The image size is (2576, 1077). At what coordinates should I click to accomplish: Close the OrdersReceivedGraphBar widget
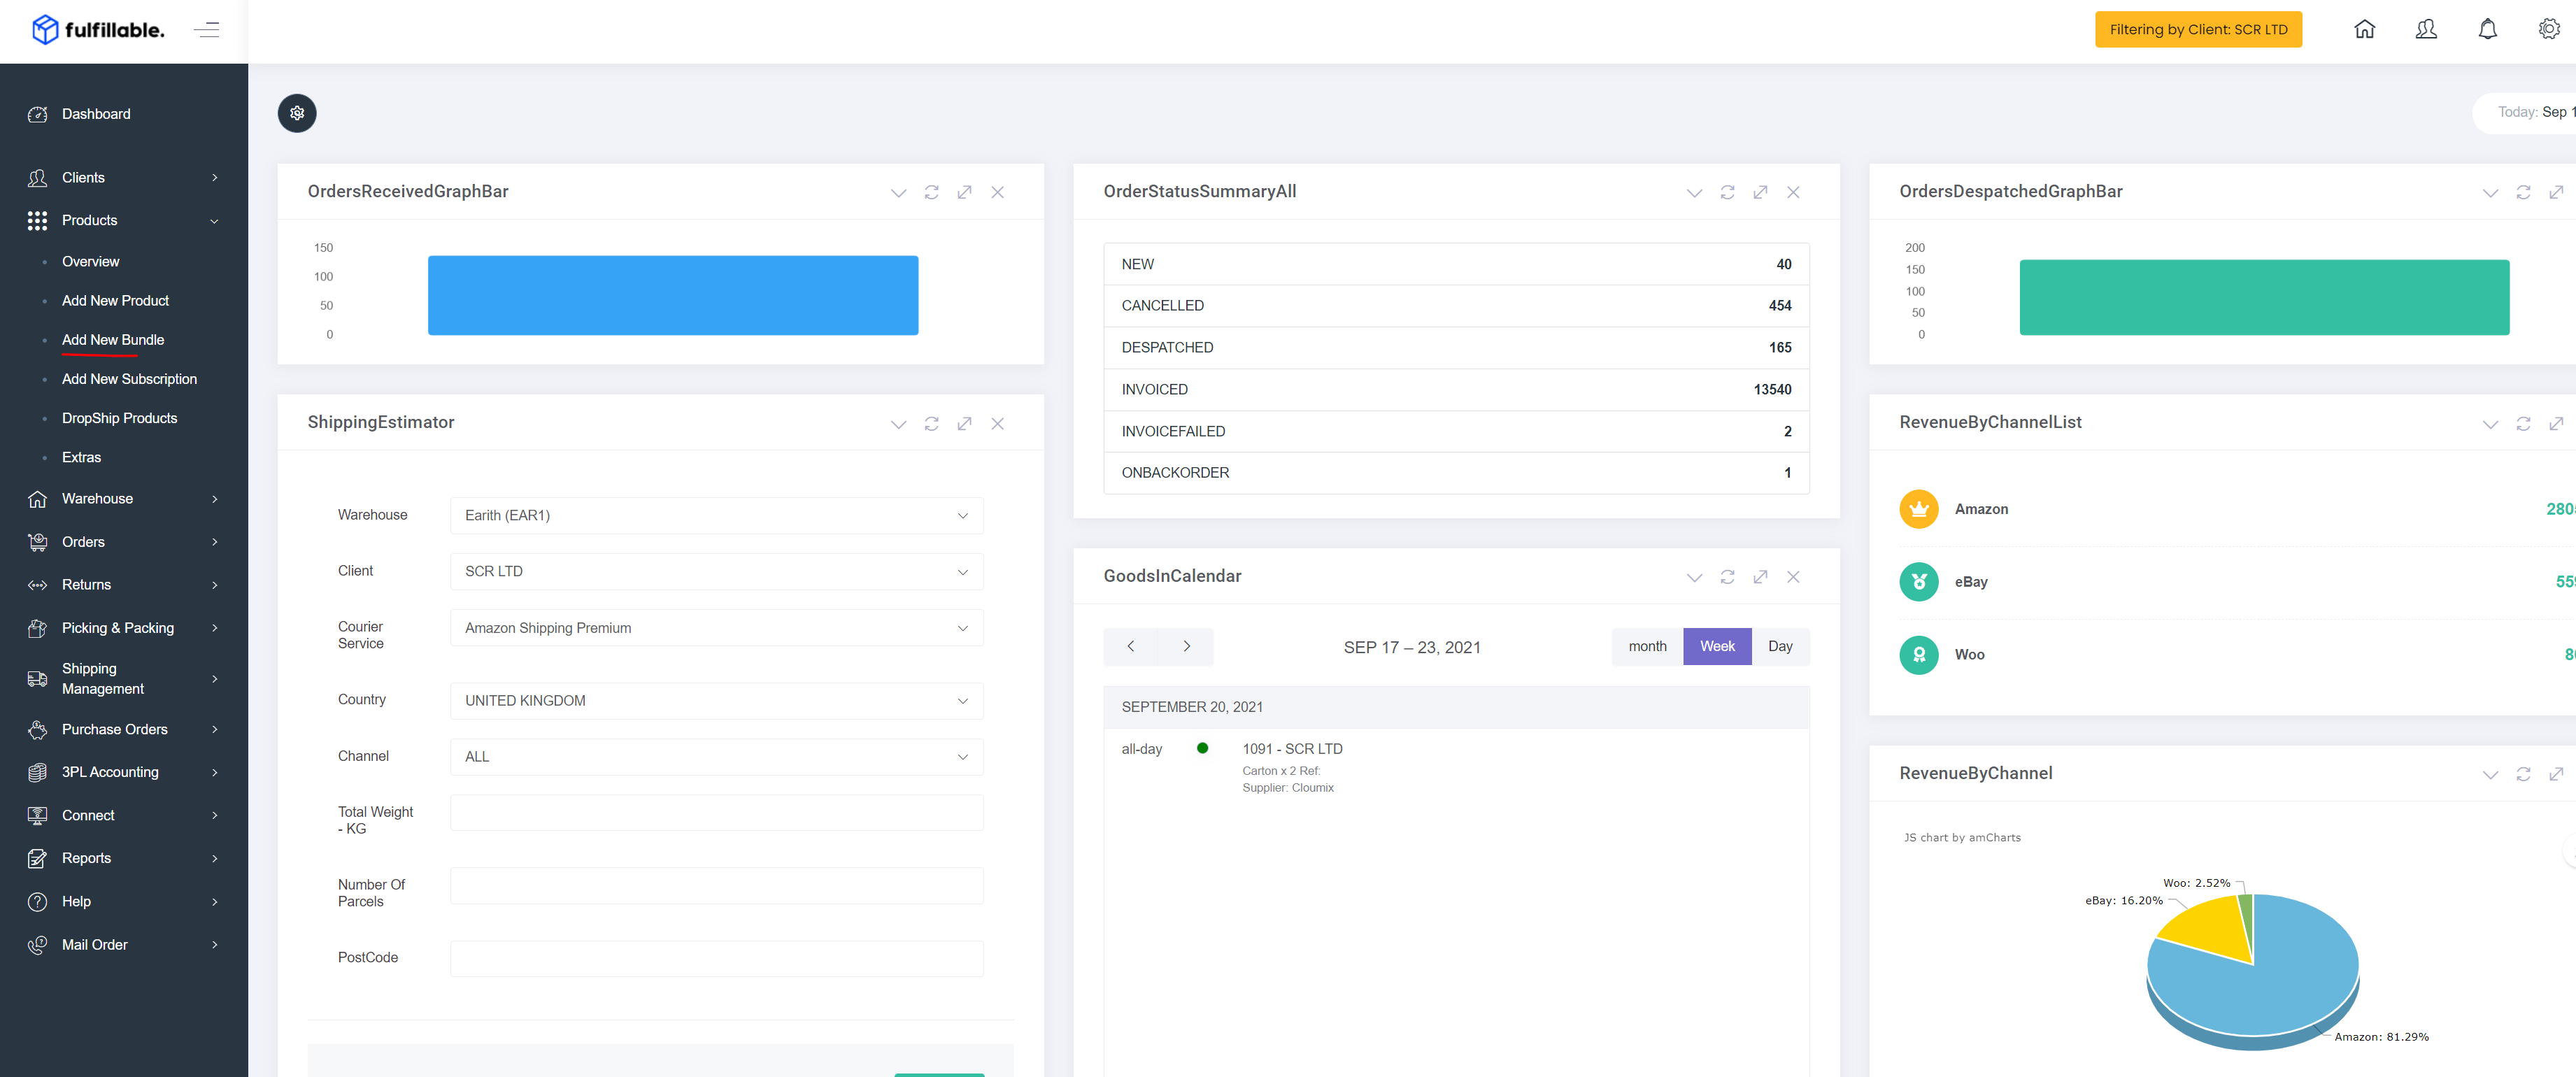coord(997,192)
